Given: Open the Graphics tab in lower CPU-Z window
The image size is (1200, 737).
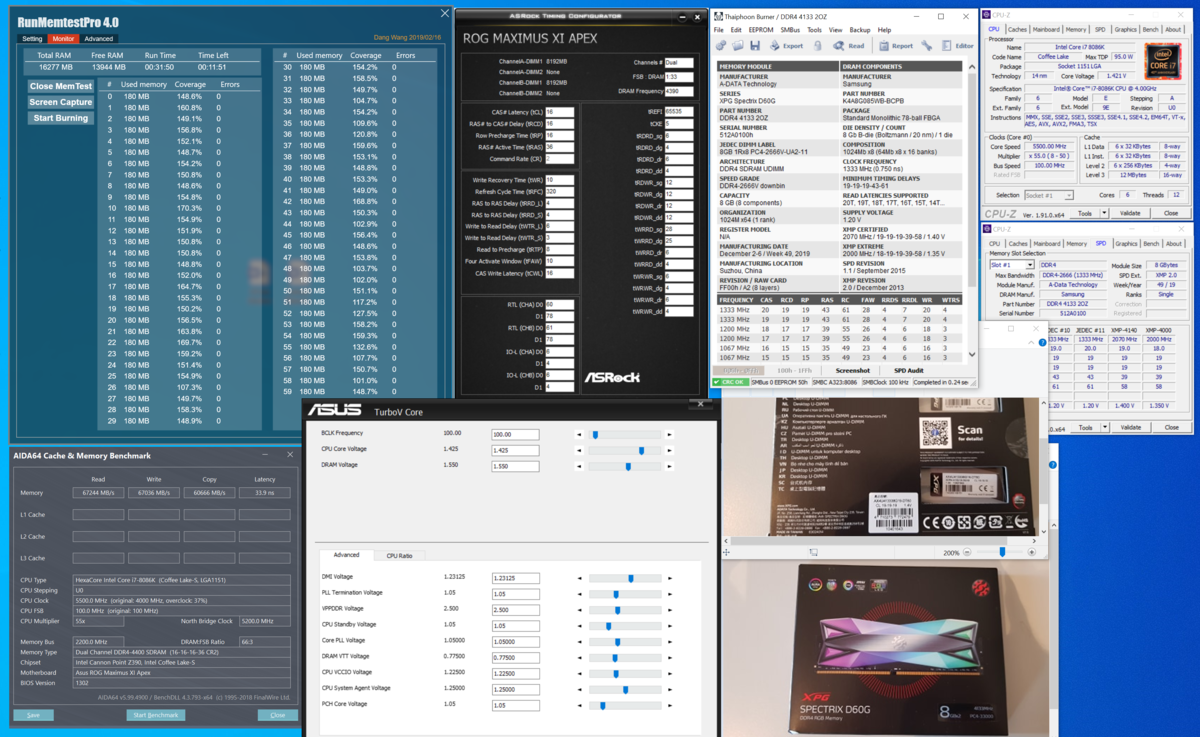Looking at the screenshot, I should [x=1126, y=244].
